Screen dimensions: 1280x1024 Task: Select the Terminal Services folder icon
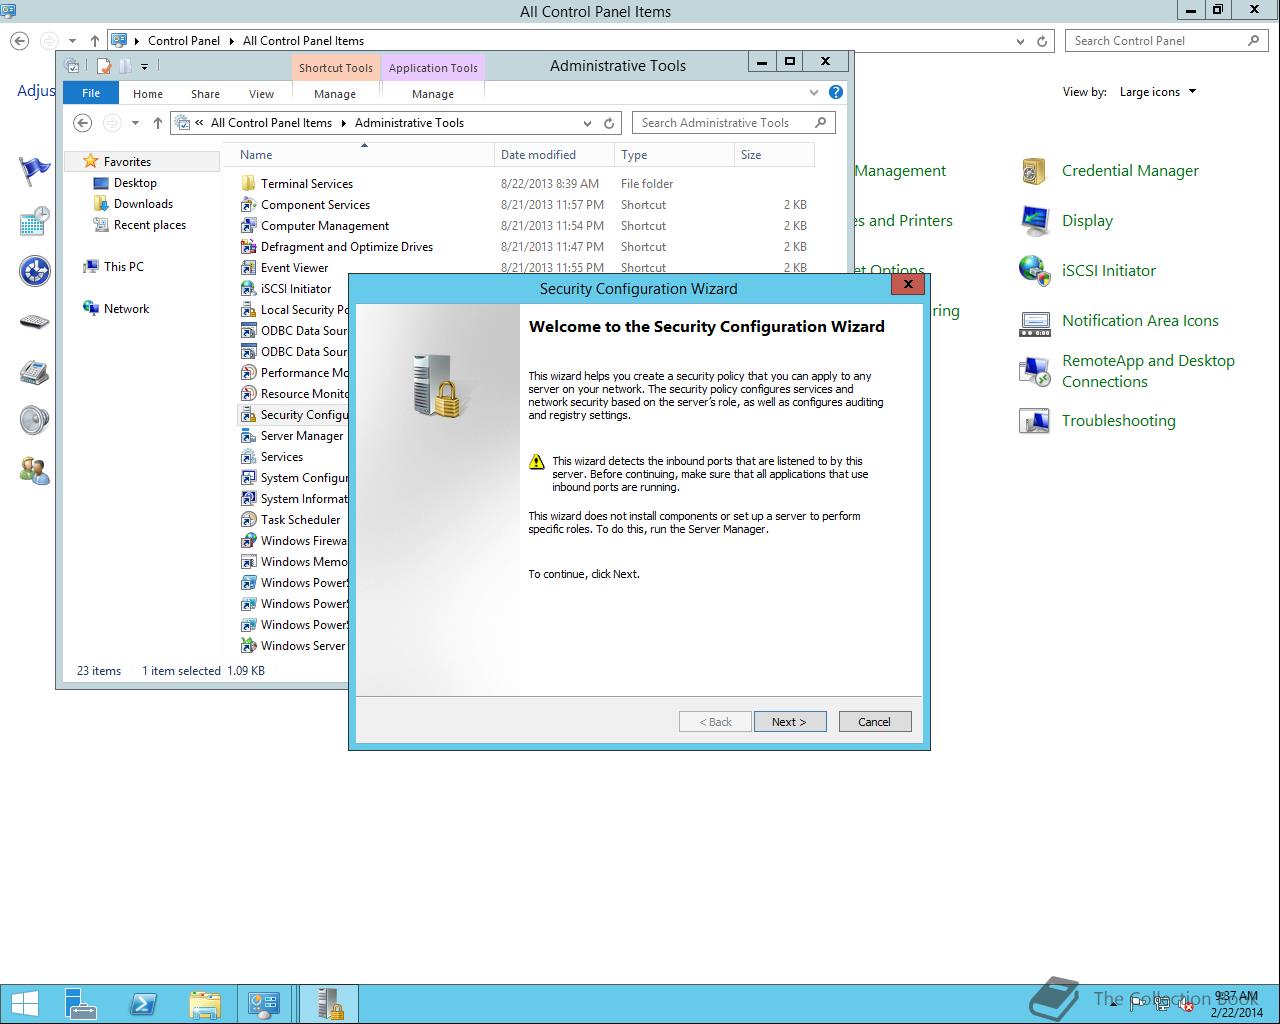point(249,184)
